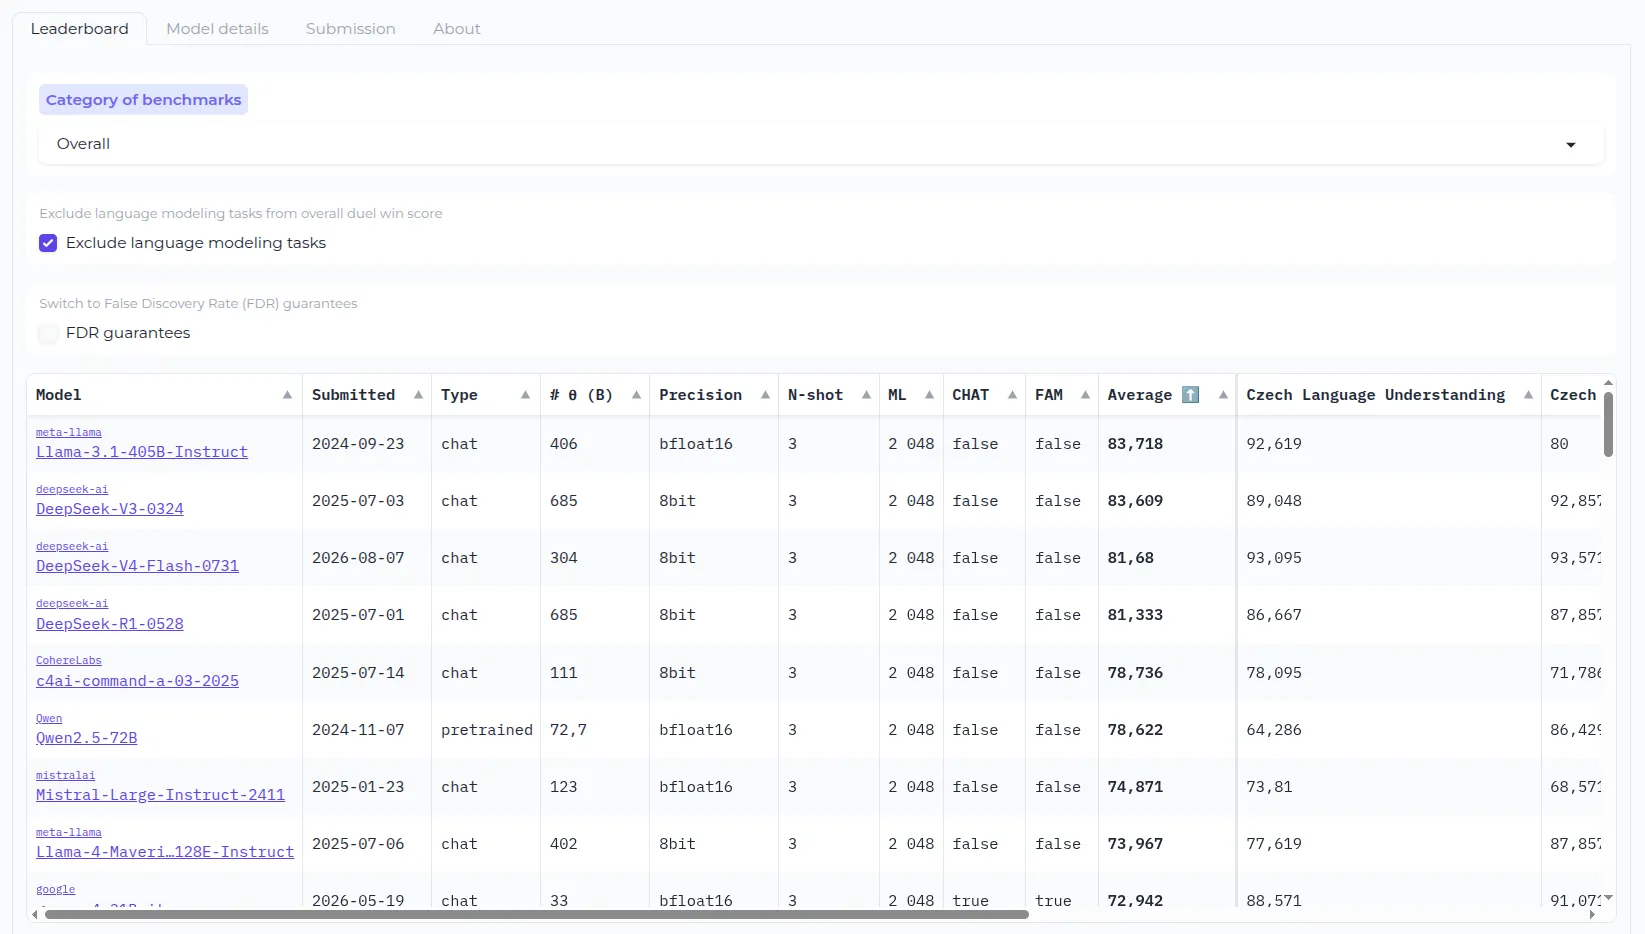Click the table's scroll-up arrow
This screenshot has height=934, width=1645.
click(1608, 383)
